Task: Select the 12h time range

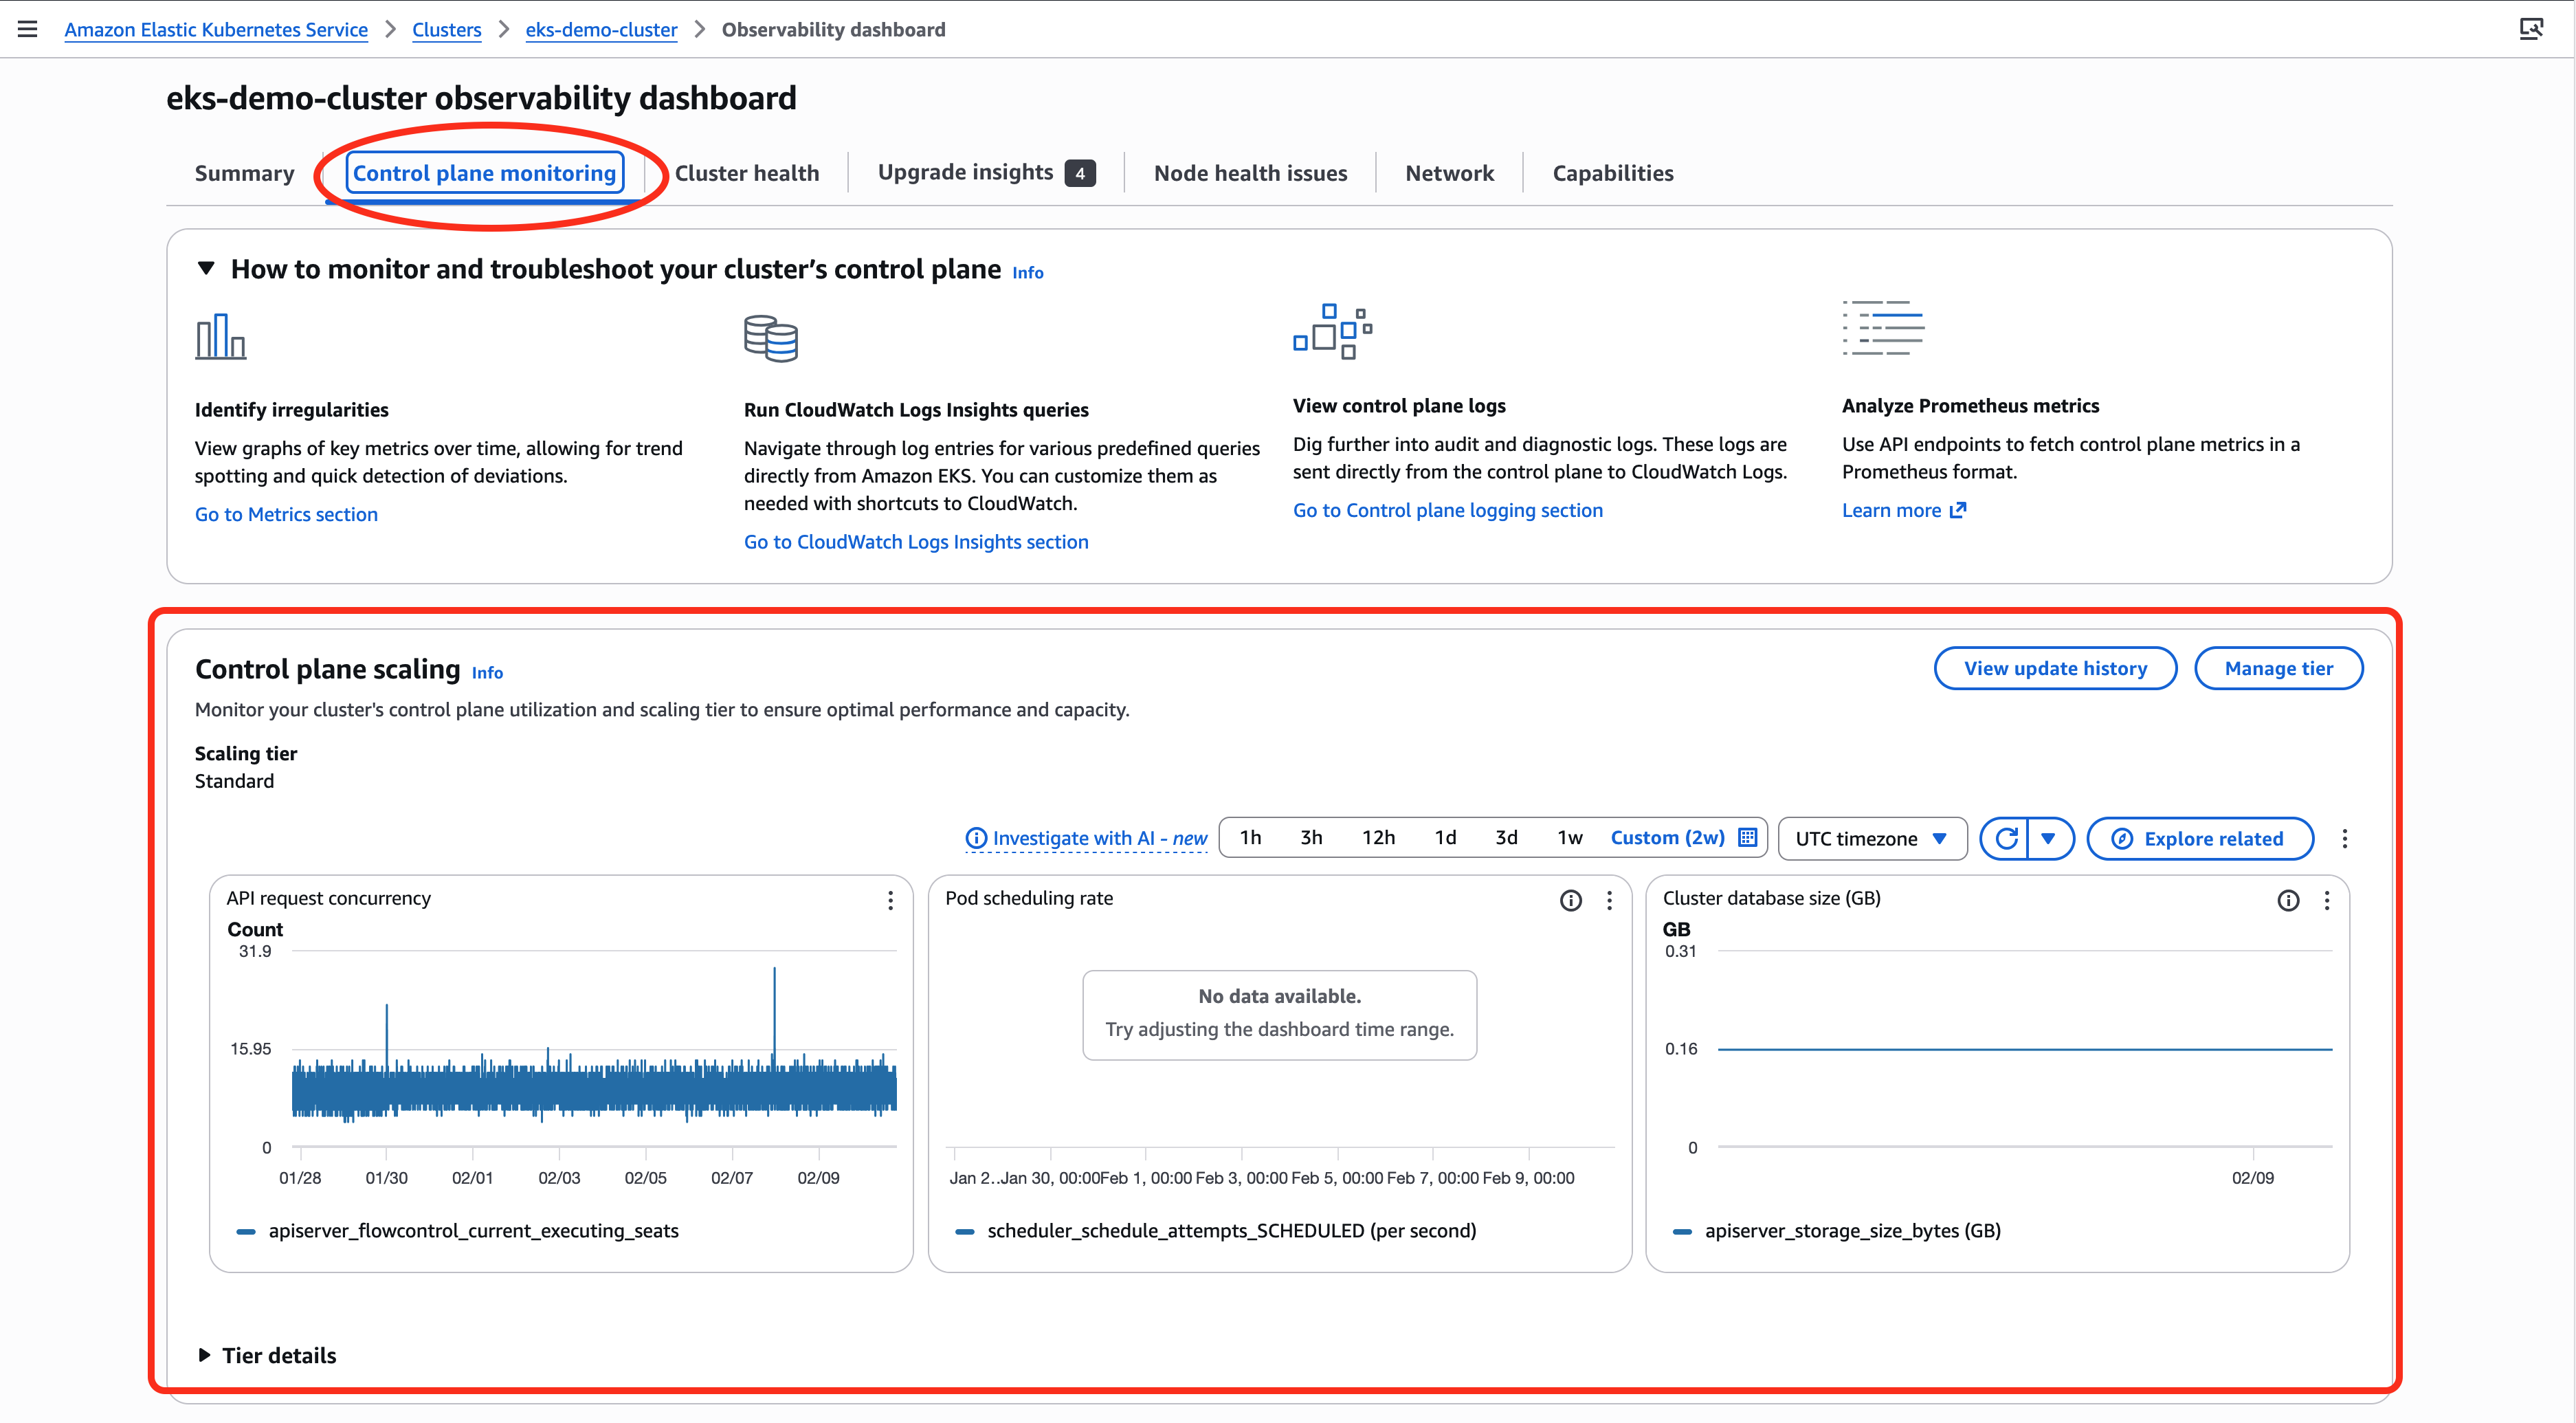Action: coord(1378,838)
